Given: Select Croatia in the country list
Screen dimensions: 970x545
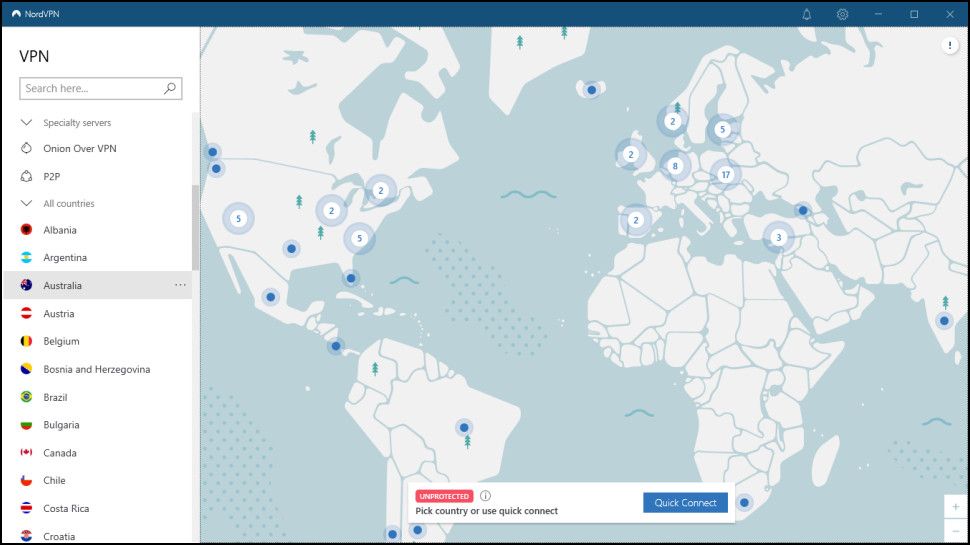Looking at the screenshot, I should [97, 535].
